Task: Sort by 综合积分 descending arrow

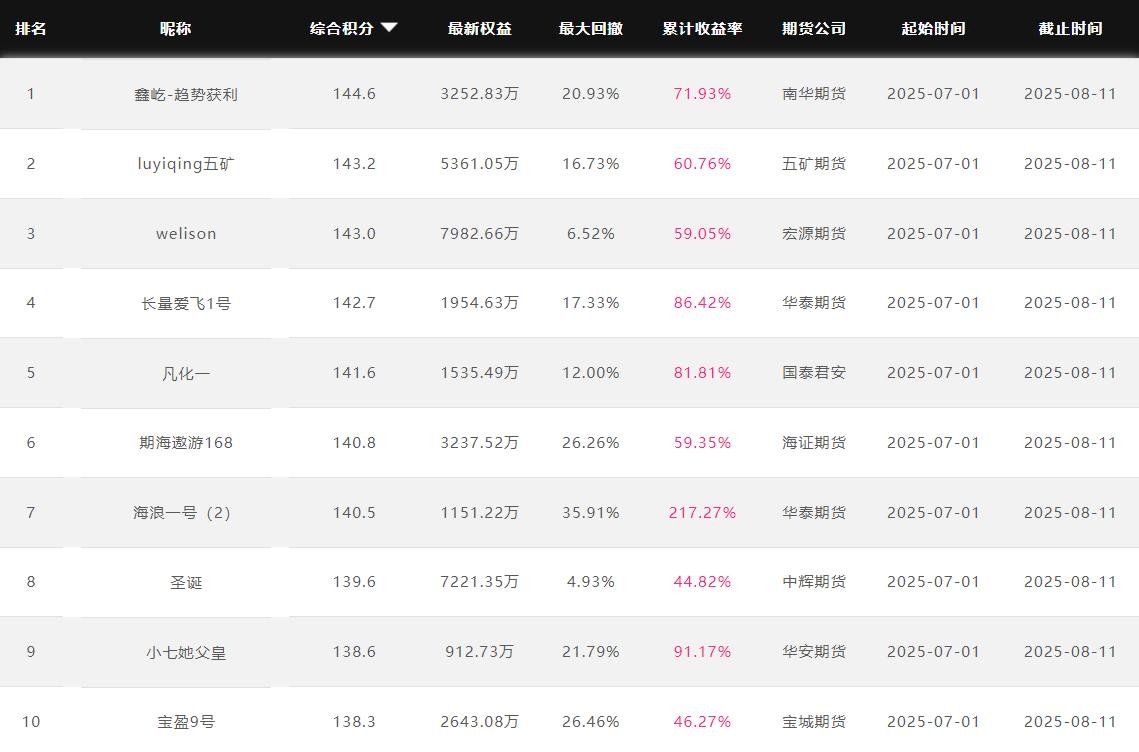Action: 389,28
